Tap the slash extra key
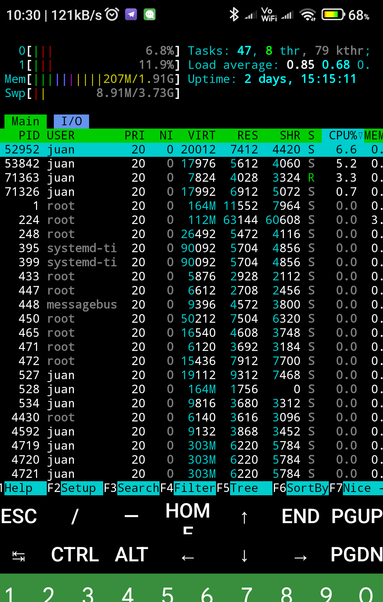 tap(75, 516)
